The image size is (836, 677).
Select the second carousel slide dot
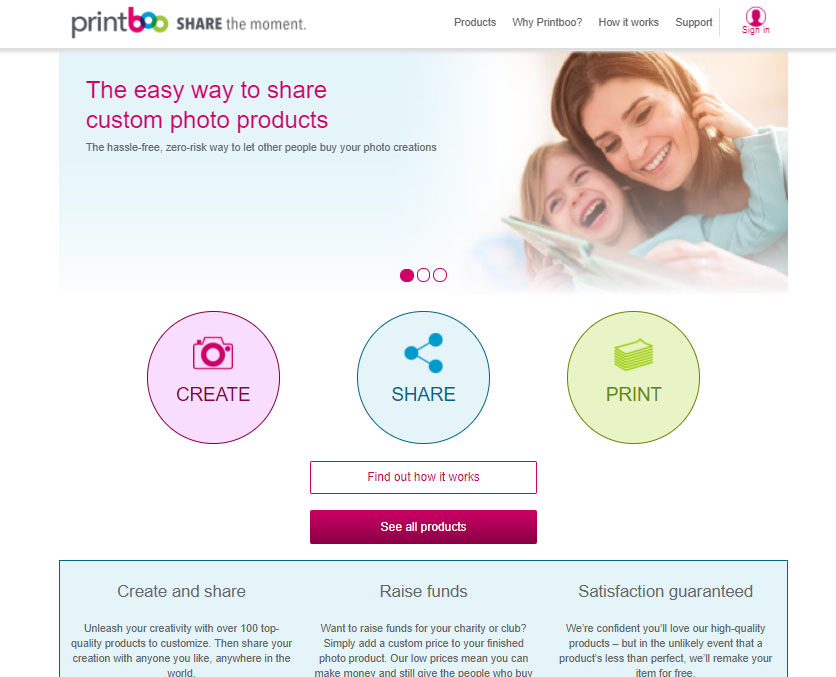pos(423,275)
